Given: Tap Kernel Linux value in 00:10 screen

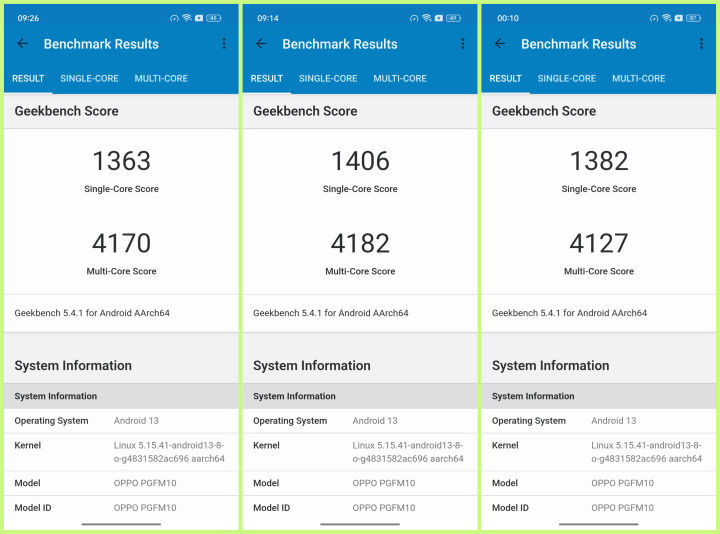Looking at the screenshot, I should [647, 452].
